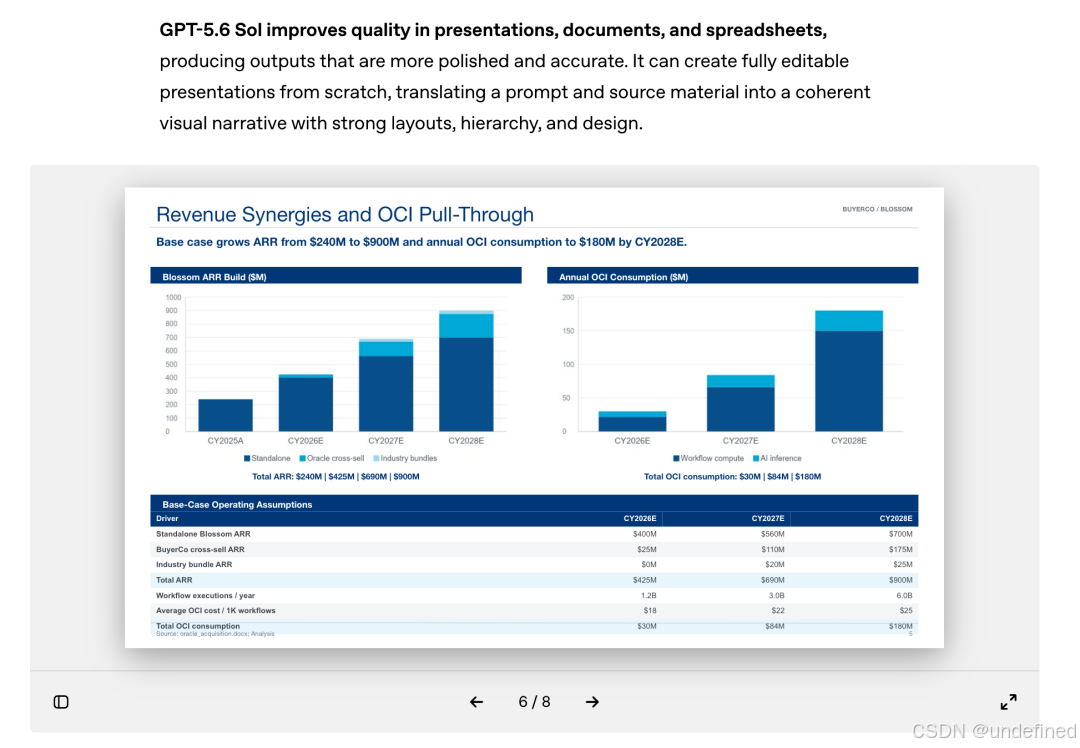Click the bold GPT-5.6 Sol heading sentence
This screenshot has height=748, width=1080.
coord(493,30)
